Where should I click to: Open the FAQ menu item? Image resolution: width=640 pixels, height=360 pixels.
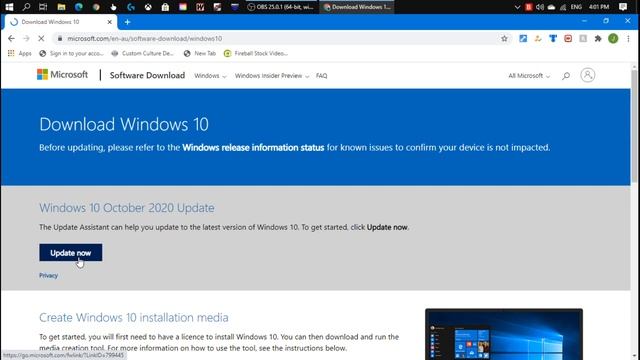(x=322, y=76)
